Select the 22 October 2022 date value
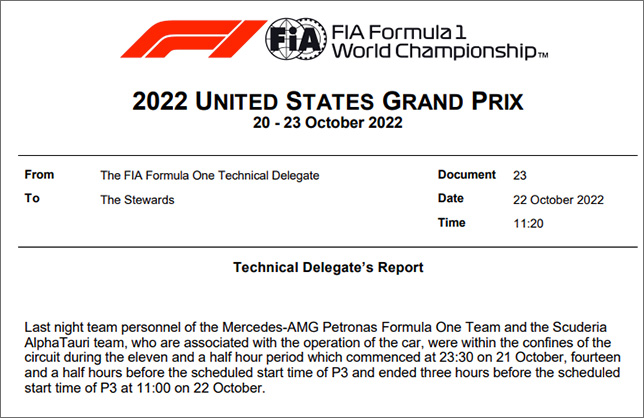The height and width of the screenshot is (418, 644). pos(558,200)
